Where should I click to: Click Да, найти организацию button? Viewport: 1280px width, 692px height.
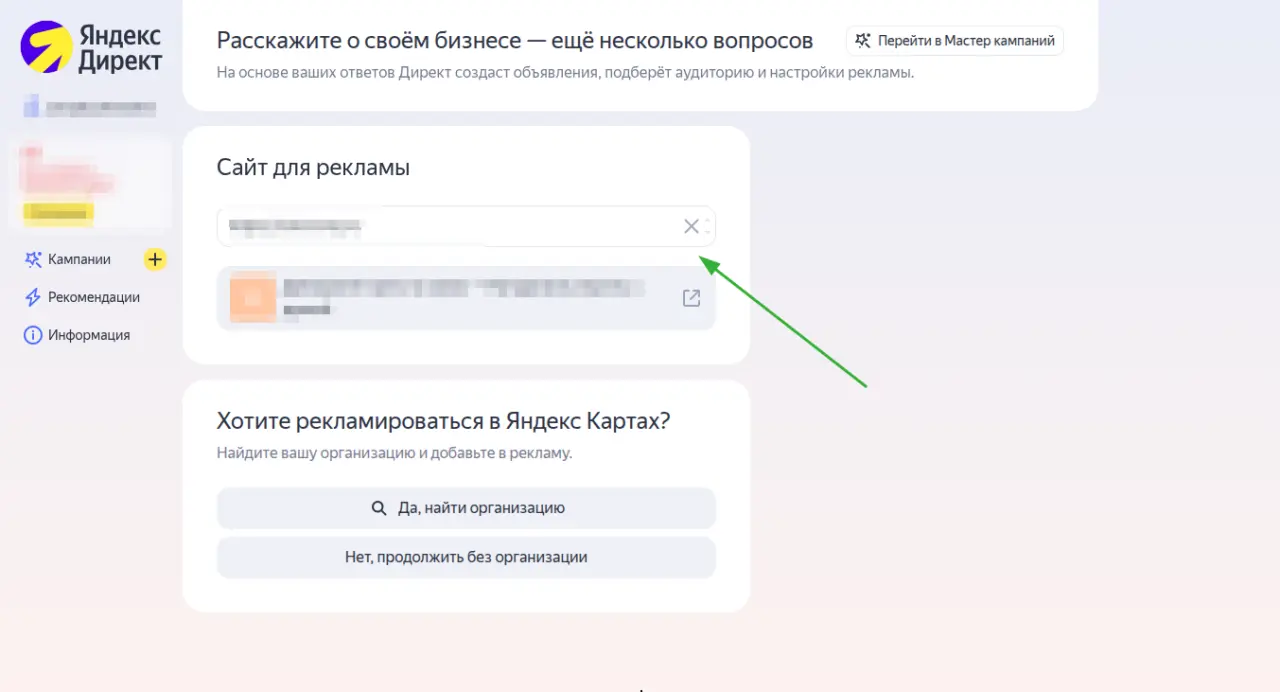(466, 508)
